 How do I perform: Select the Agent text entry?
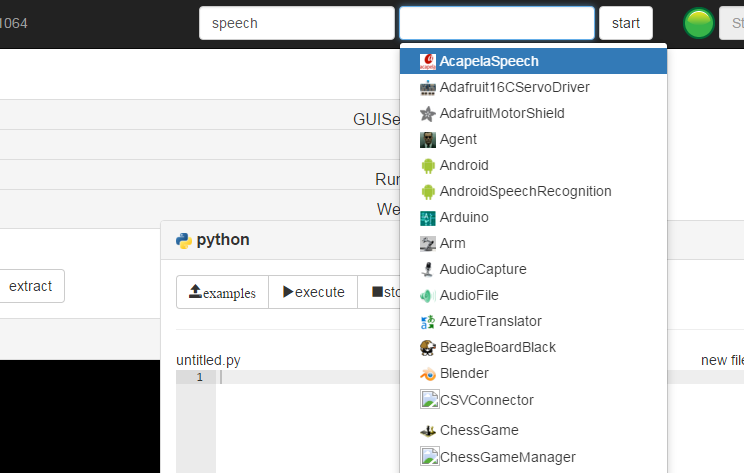coord(458,139)
